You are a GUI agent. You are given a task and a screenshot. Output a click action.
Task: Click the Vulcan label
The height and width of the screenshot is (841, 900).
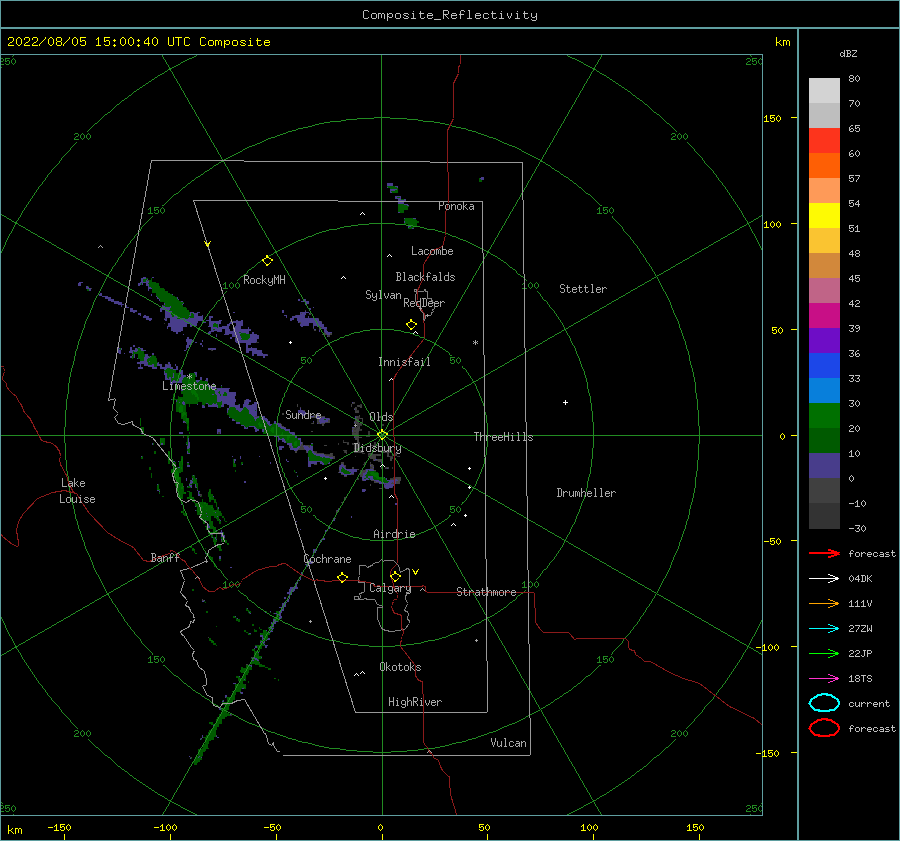coord(508,743)
